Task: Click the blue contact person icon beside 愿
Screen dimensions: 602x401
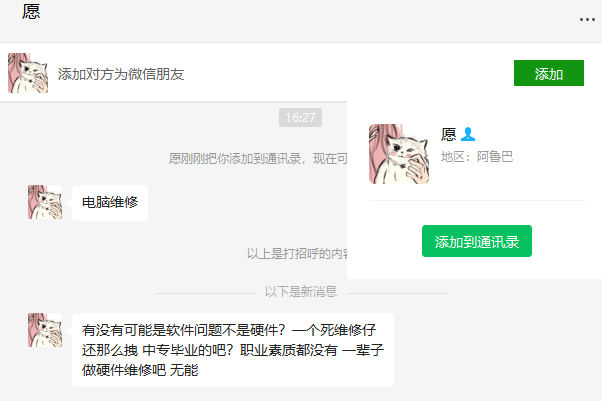Action: pyautogui.click(x=468, y=134)
